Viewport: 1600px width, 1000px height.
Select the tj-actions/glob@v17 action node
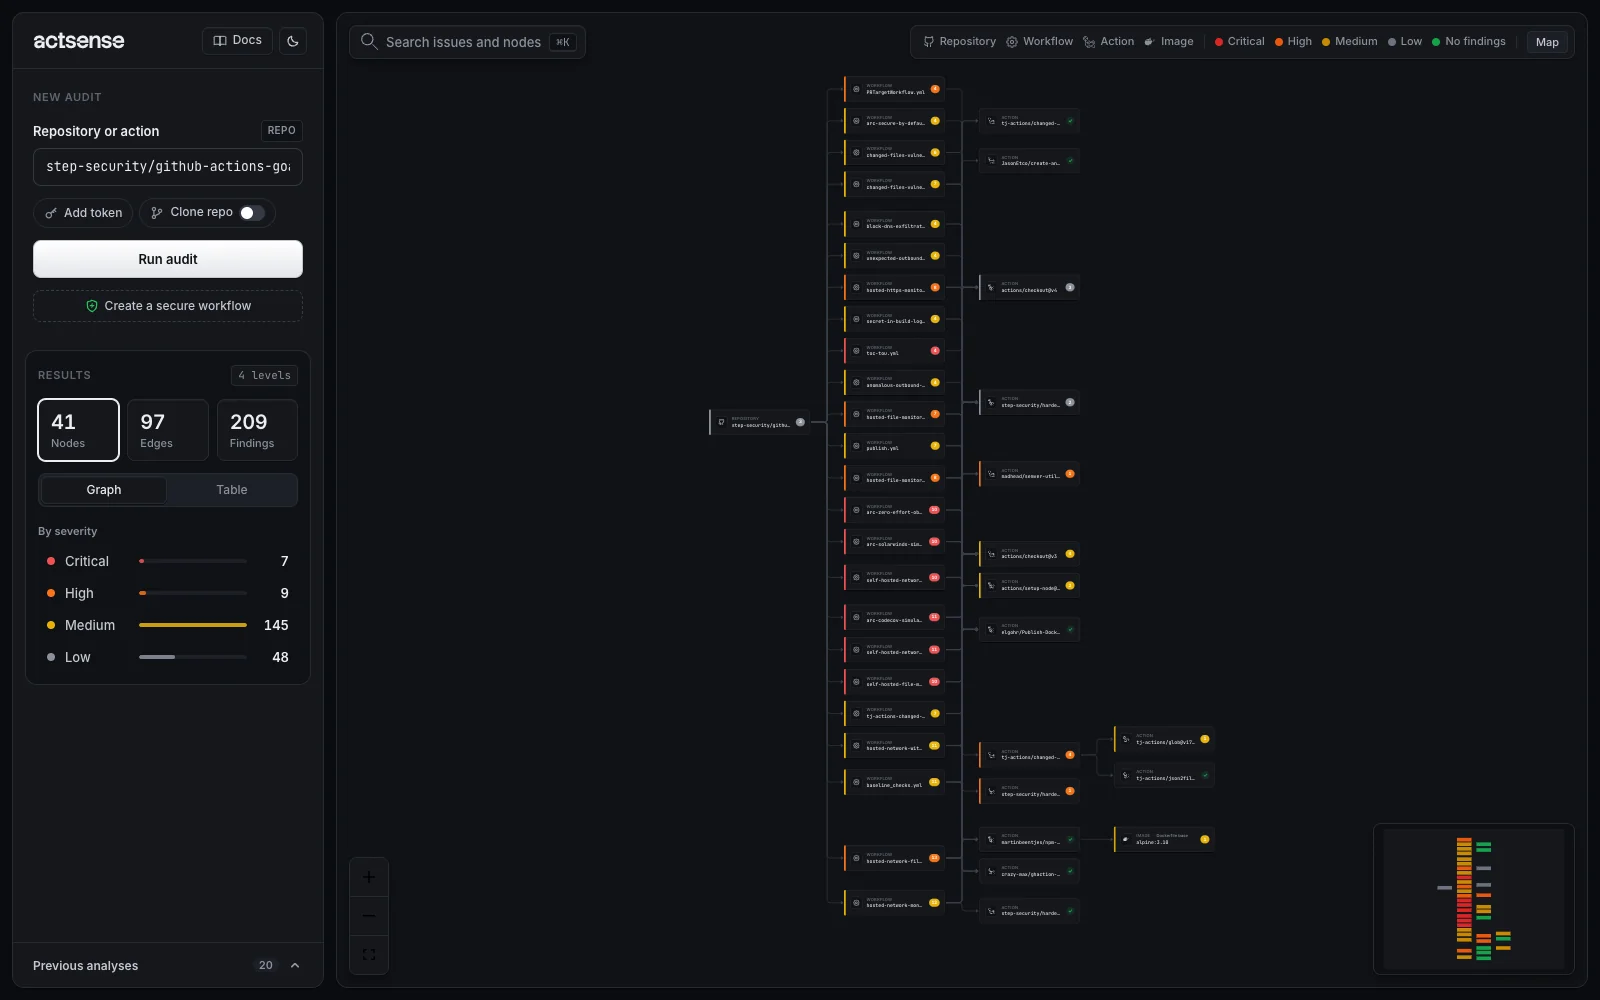[x=1164, y=740]
